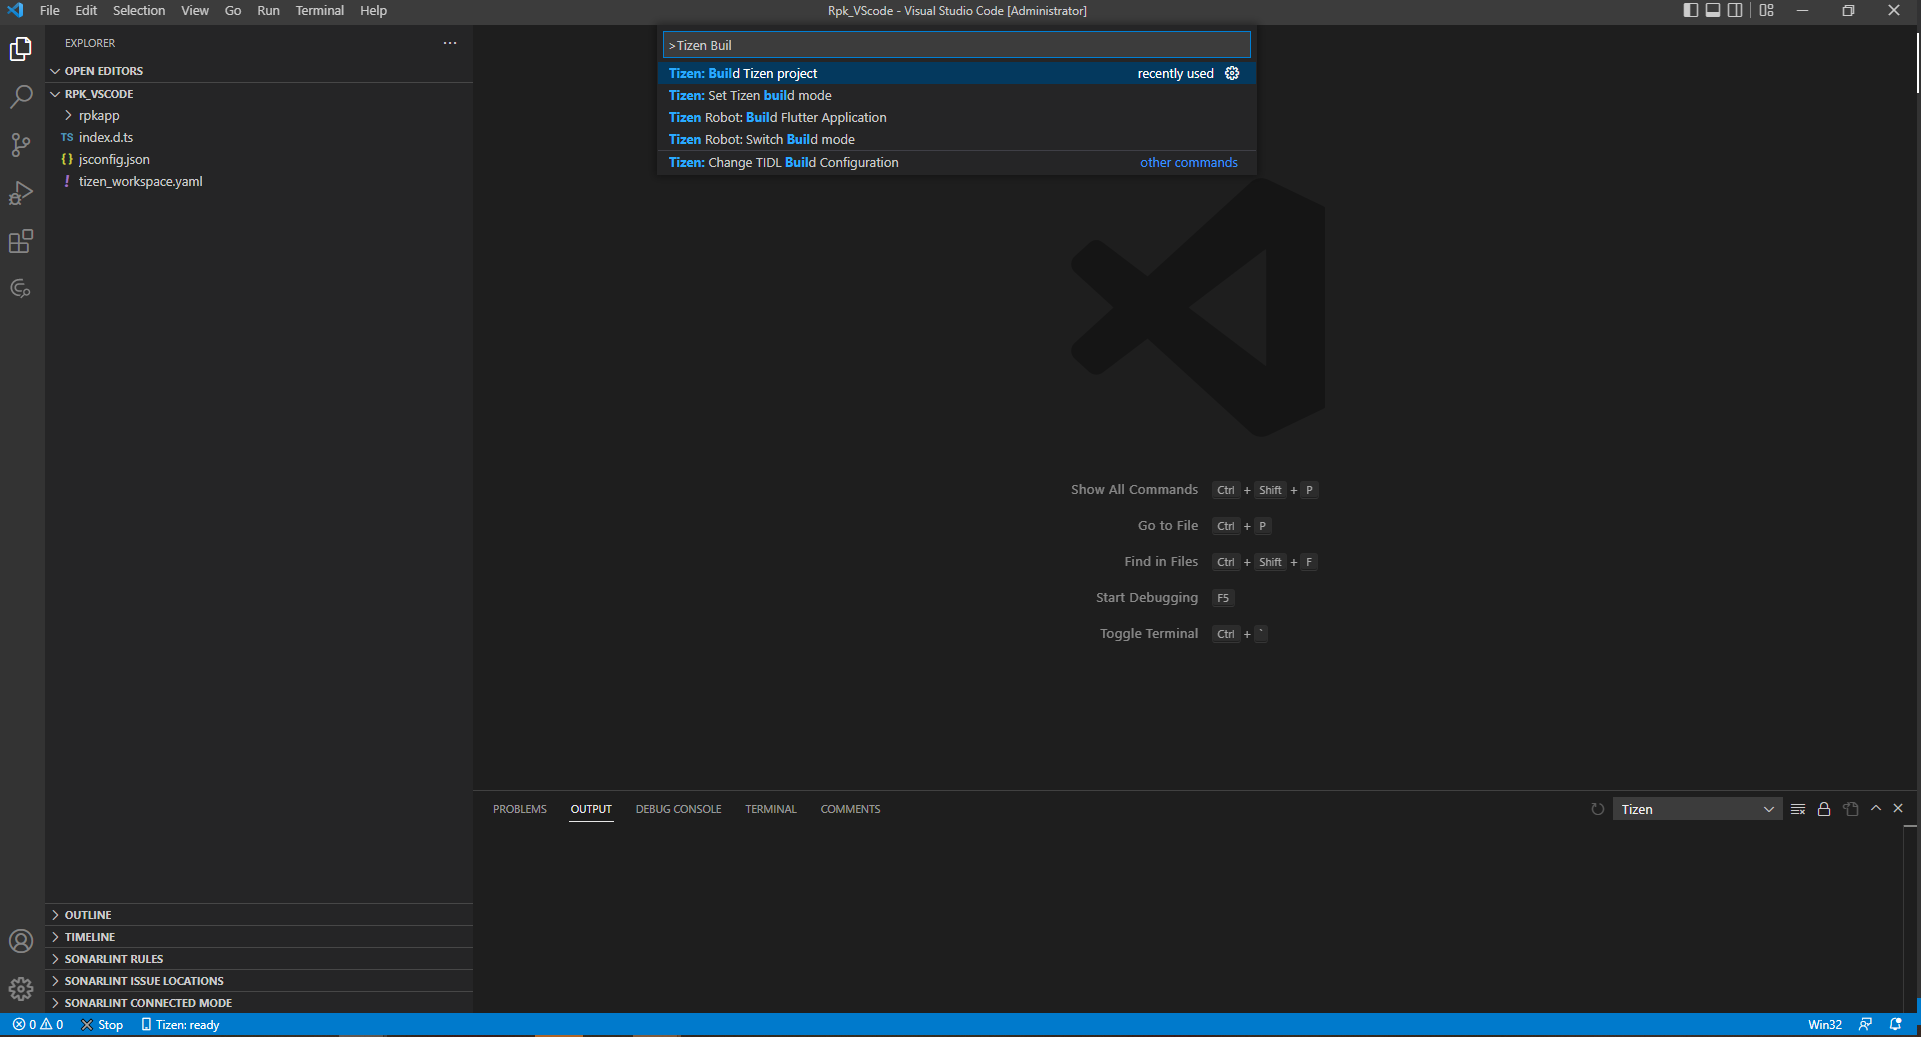Expand the Outline section
The height and width of the screenshot is (1037, 1921).
point(88,915)
